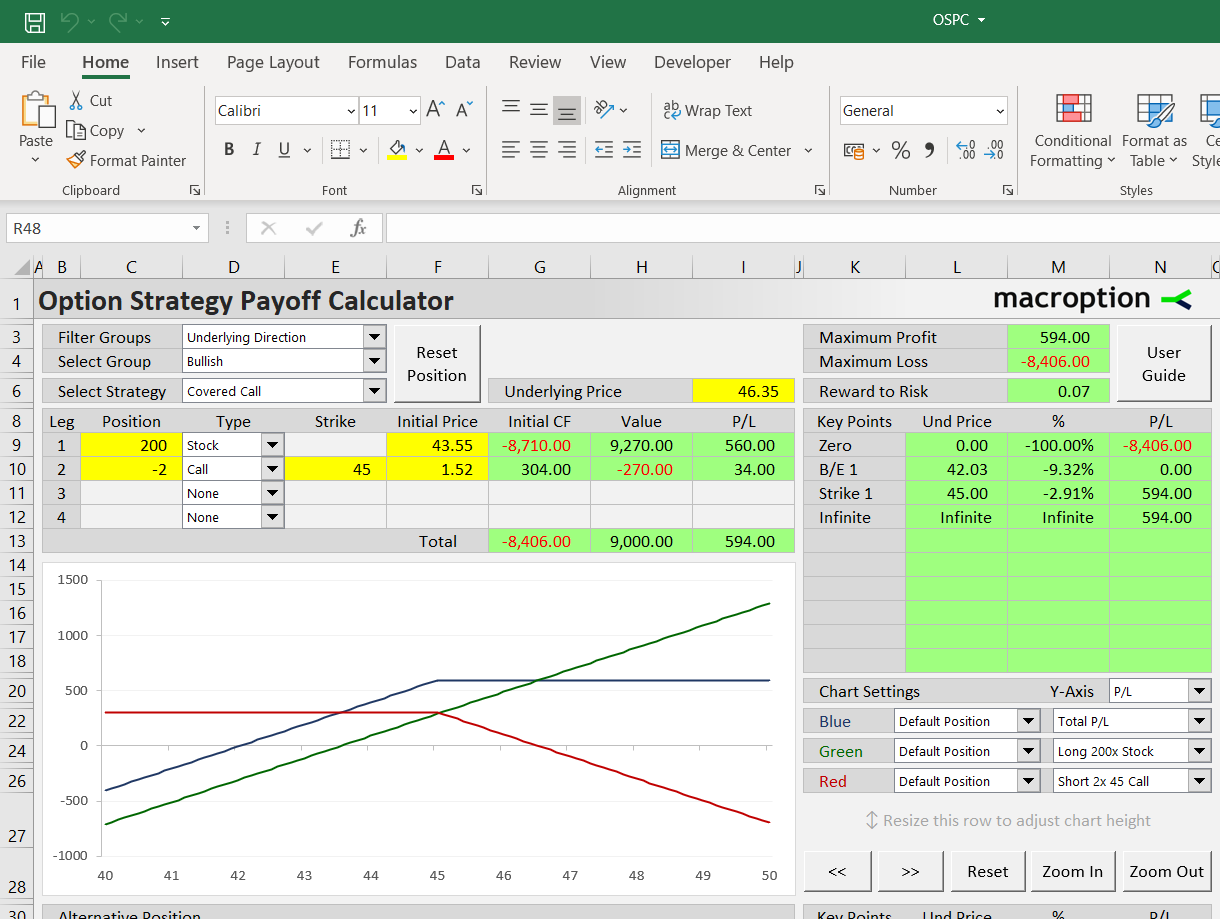Click the Paste clipboard icon
The image size is (1220, 919).
tap(37, 109)
